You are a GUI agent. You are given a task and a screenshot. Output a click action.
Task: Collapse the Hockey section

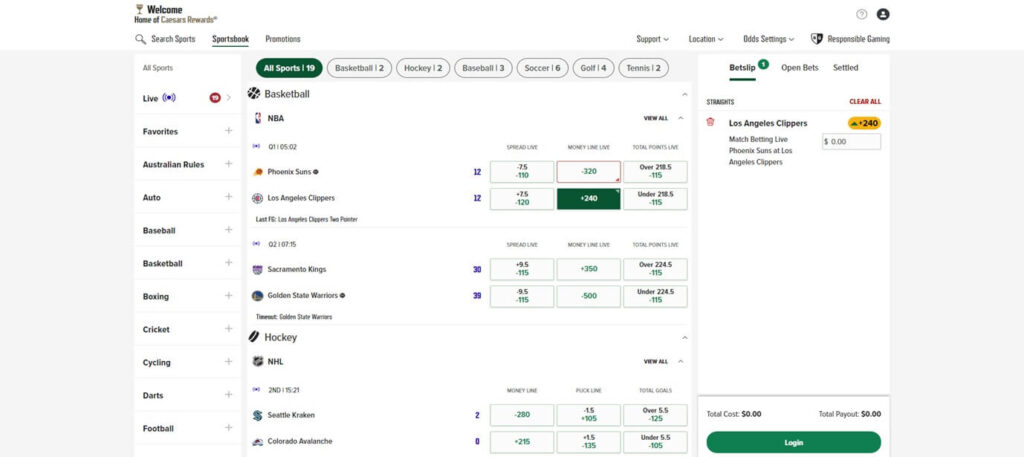[684, 338]
